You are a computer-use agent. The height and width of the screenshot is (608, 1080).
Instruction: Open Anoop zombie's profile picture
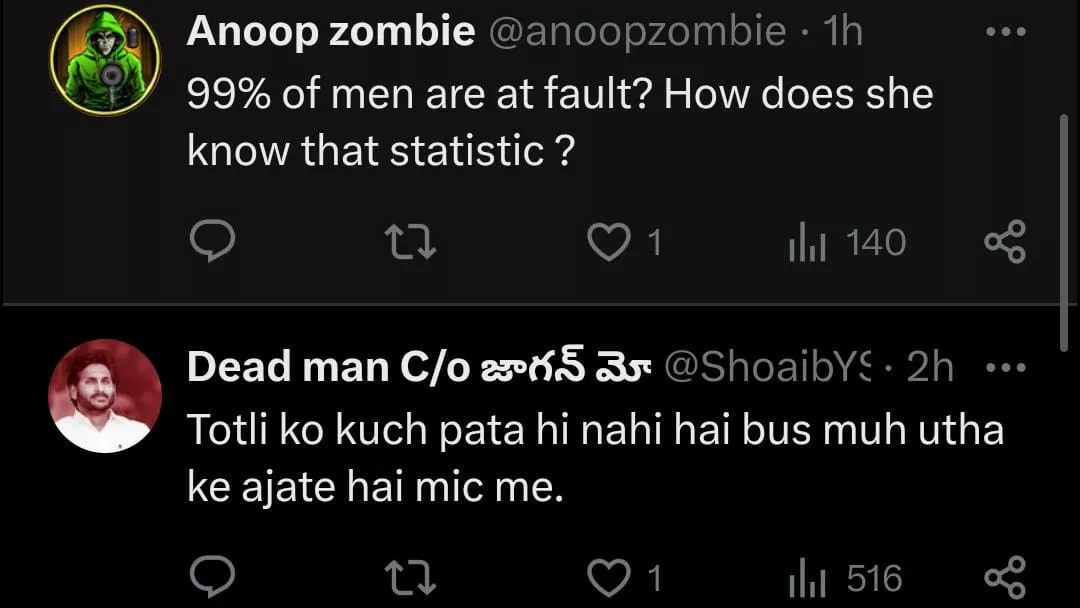pos(105,60)
